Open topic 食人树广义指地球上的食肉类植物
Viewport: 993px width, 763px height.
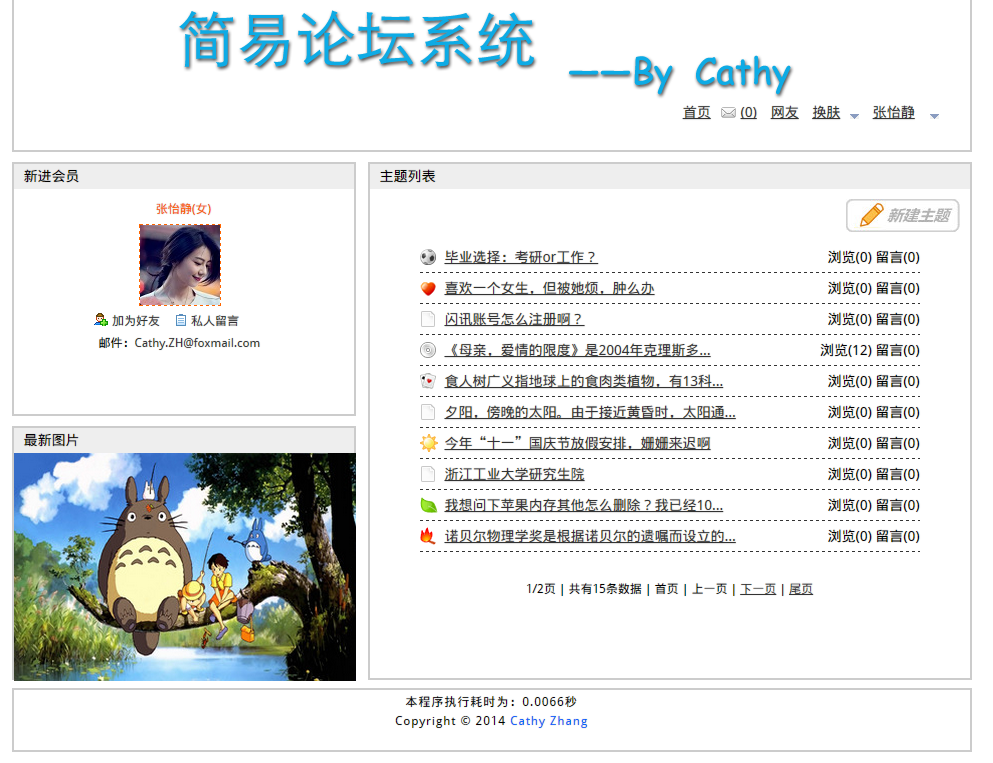(583, 381)
